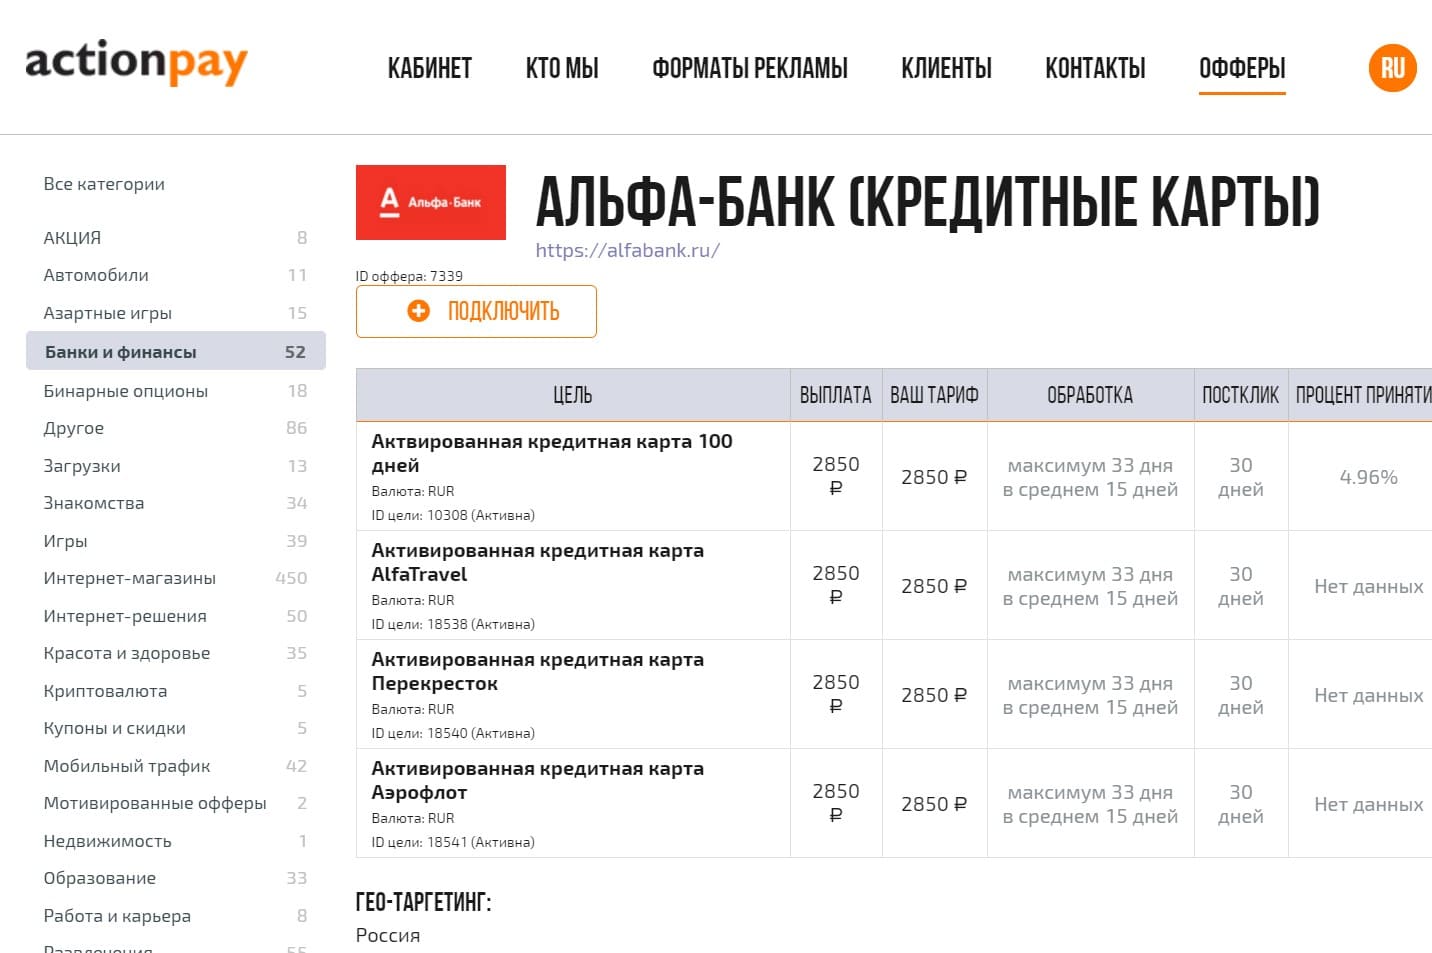
Task: Navigate to КЛИЕНТЫ section
Action: [946, 68]
